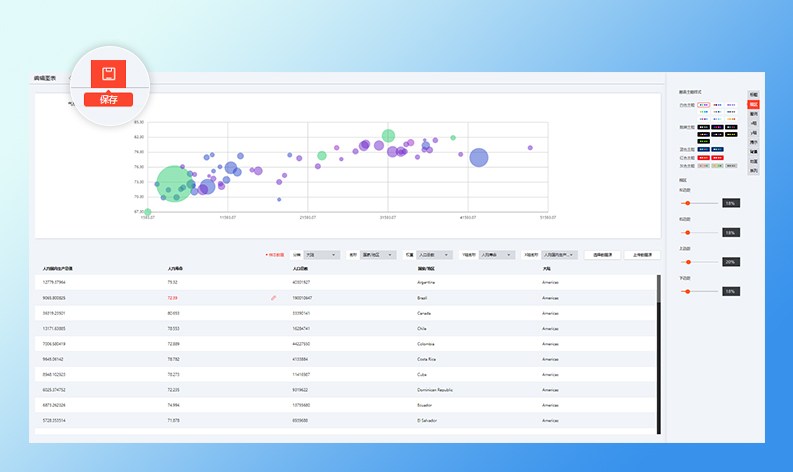Select the red 网格 settings tab
The height and width of the screenshot is (472, 793).
754,104
